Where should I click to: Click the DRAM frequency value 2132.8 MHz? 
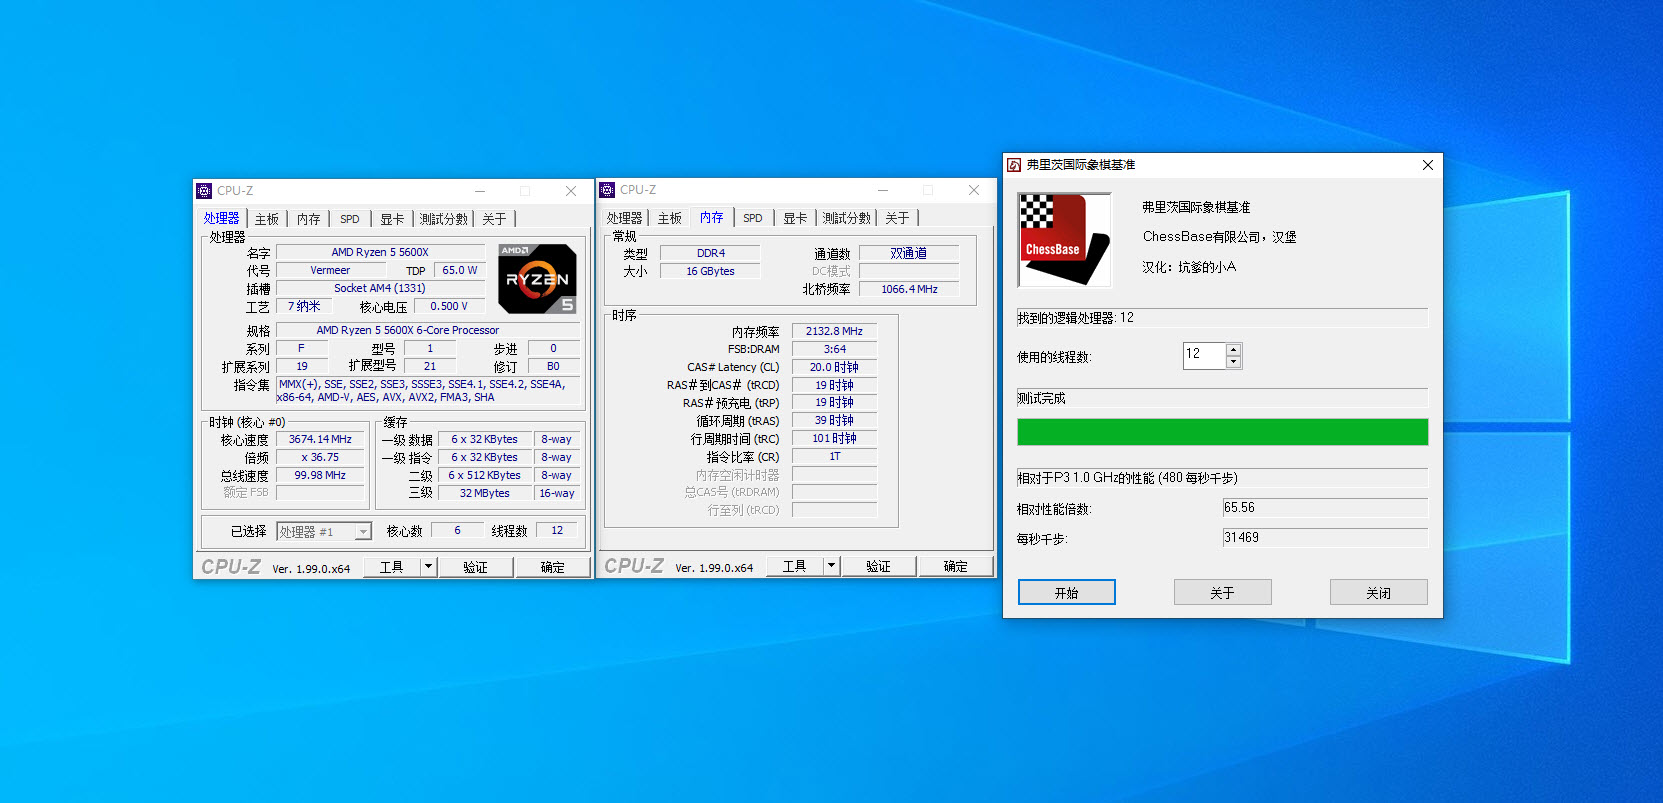834,332
